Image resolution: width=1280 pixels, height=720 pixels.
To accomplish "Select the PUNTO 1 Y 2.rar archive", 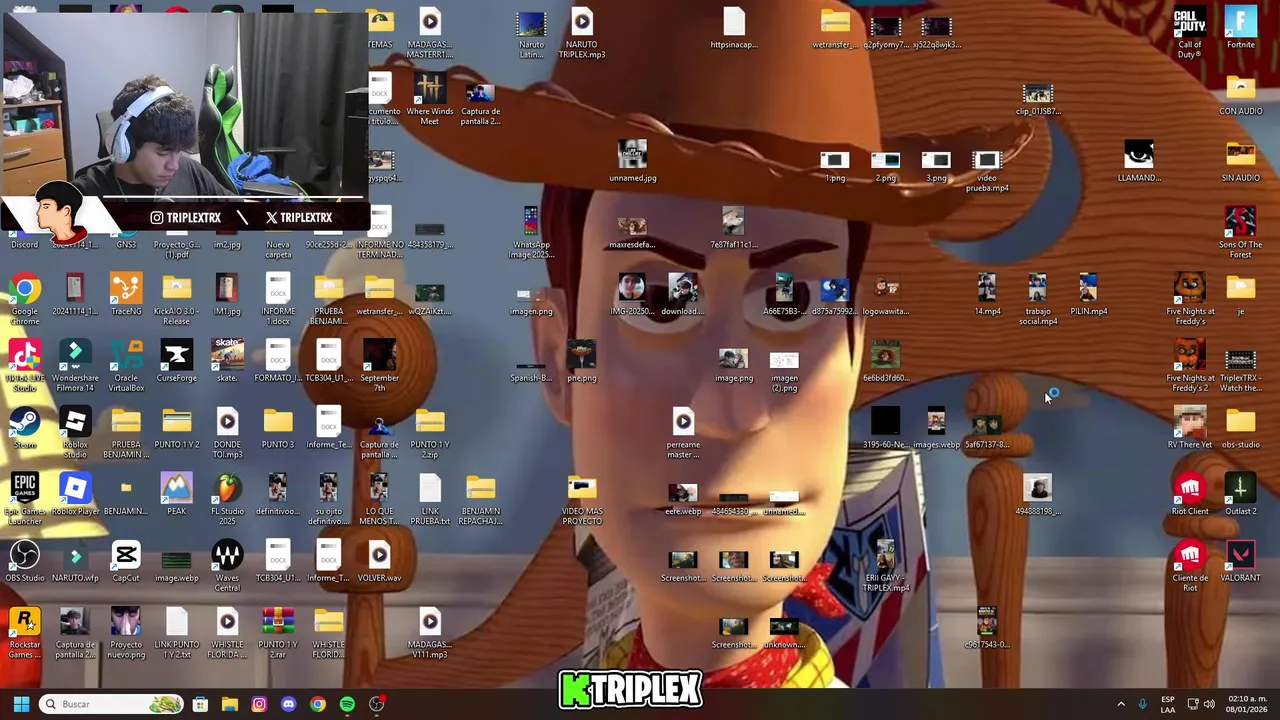I will coord(277,632).
